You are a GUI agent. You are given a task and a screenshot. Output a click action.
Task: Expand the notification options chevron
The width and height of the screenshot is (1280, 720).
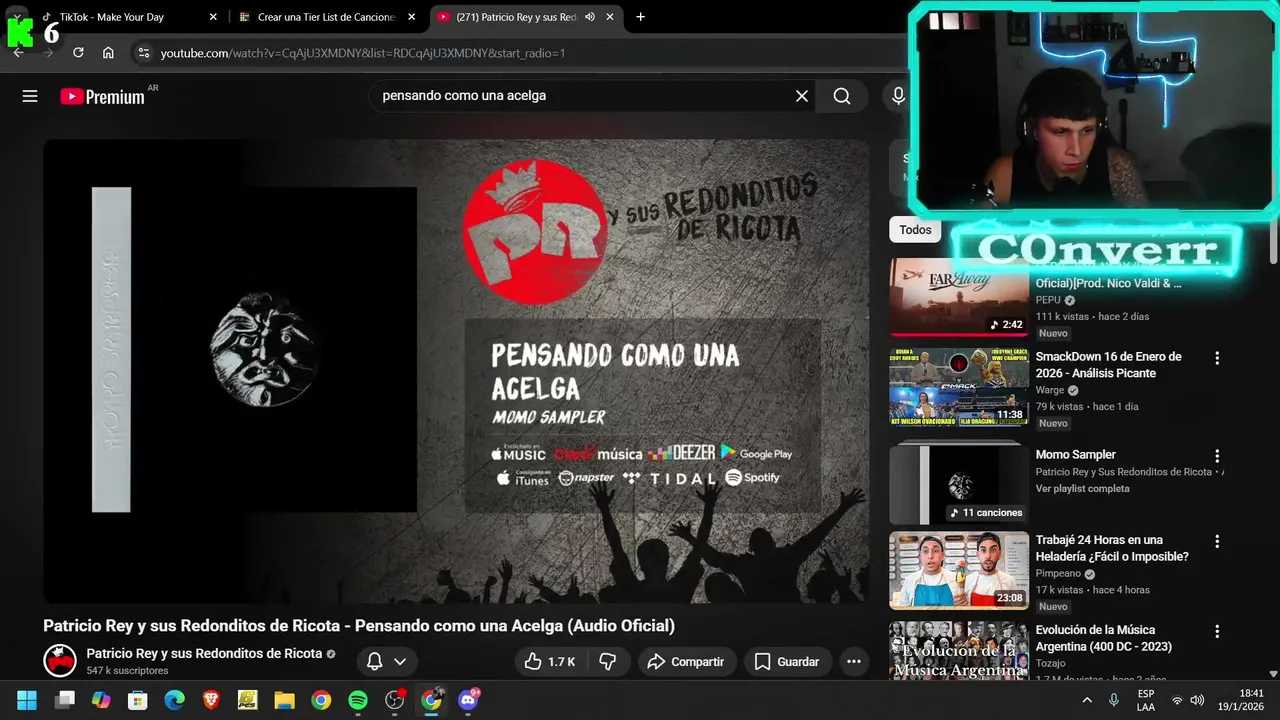point(400,661)
